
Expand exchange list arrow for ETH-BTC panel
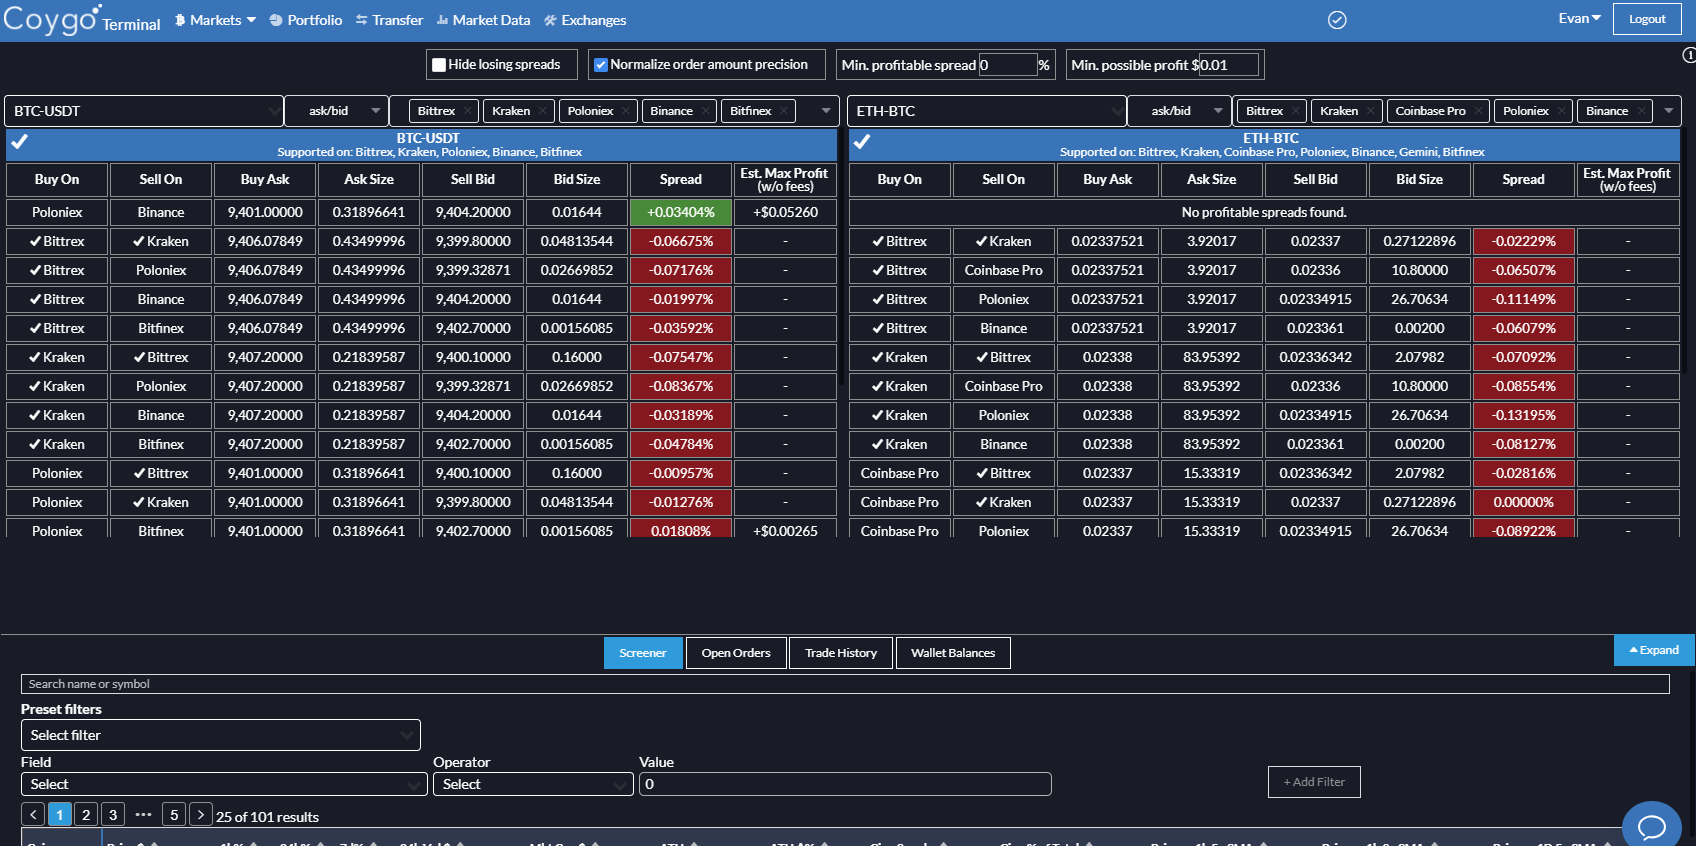click(1668, 111)
